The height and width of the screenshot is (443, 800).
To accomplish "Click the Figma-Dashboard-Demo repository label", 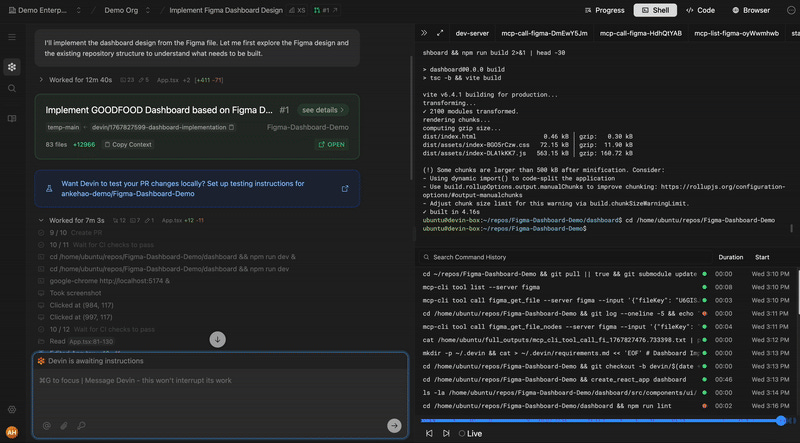I will pos(308,127).
